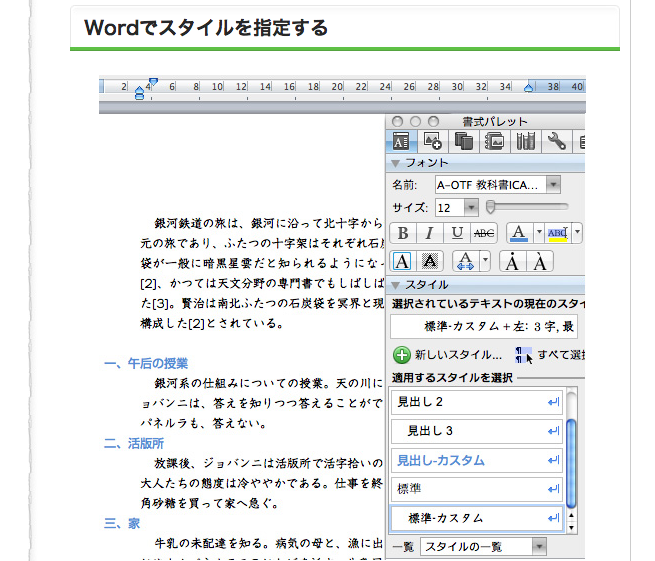Apply the font color A button
655x561 pixels.
pos(519,233)
